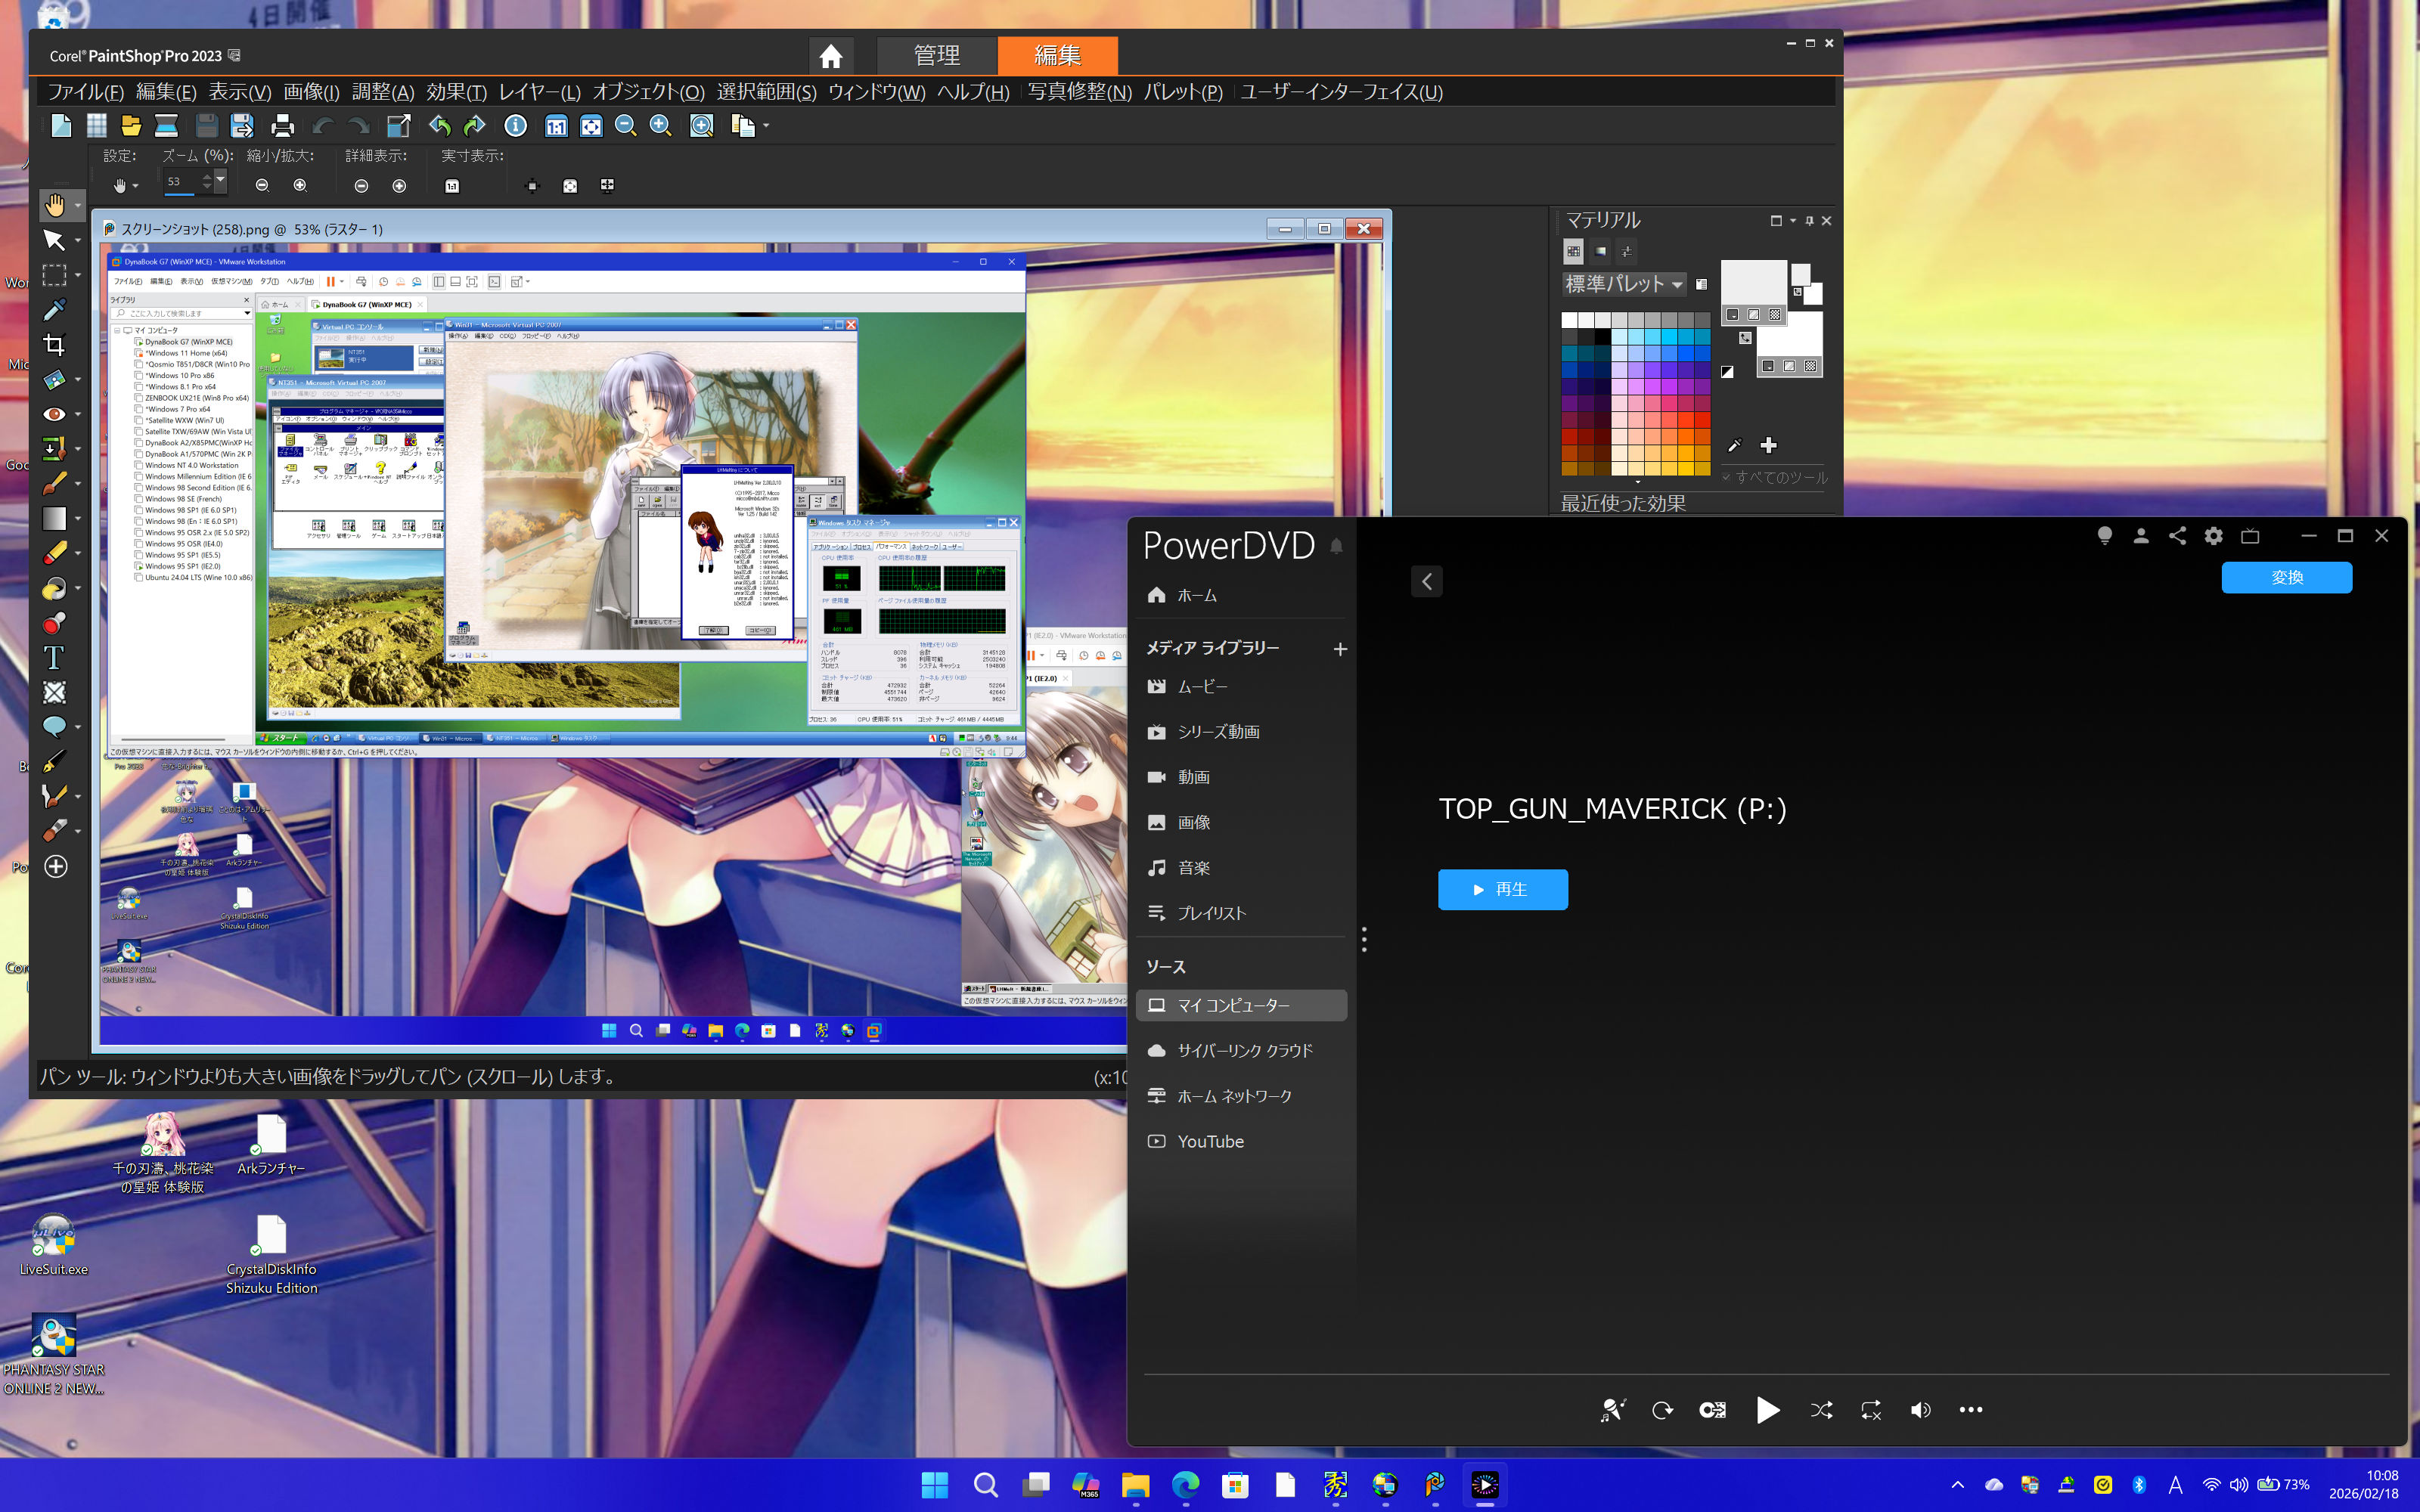Select the Crop tool in PaintShop toolbar
This screenshot has width=2420, height=1512.
point(54,345)
